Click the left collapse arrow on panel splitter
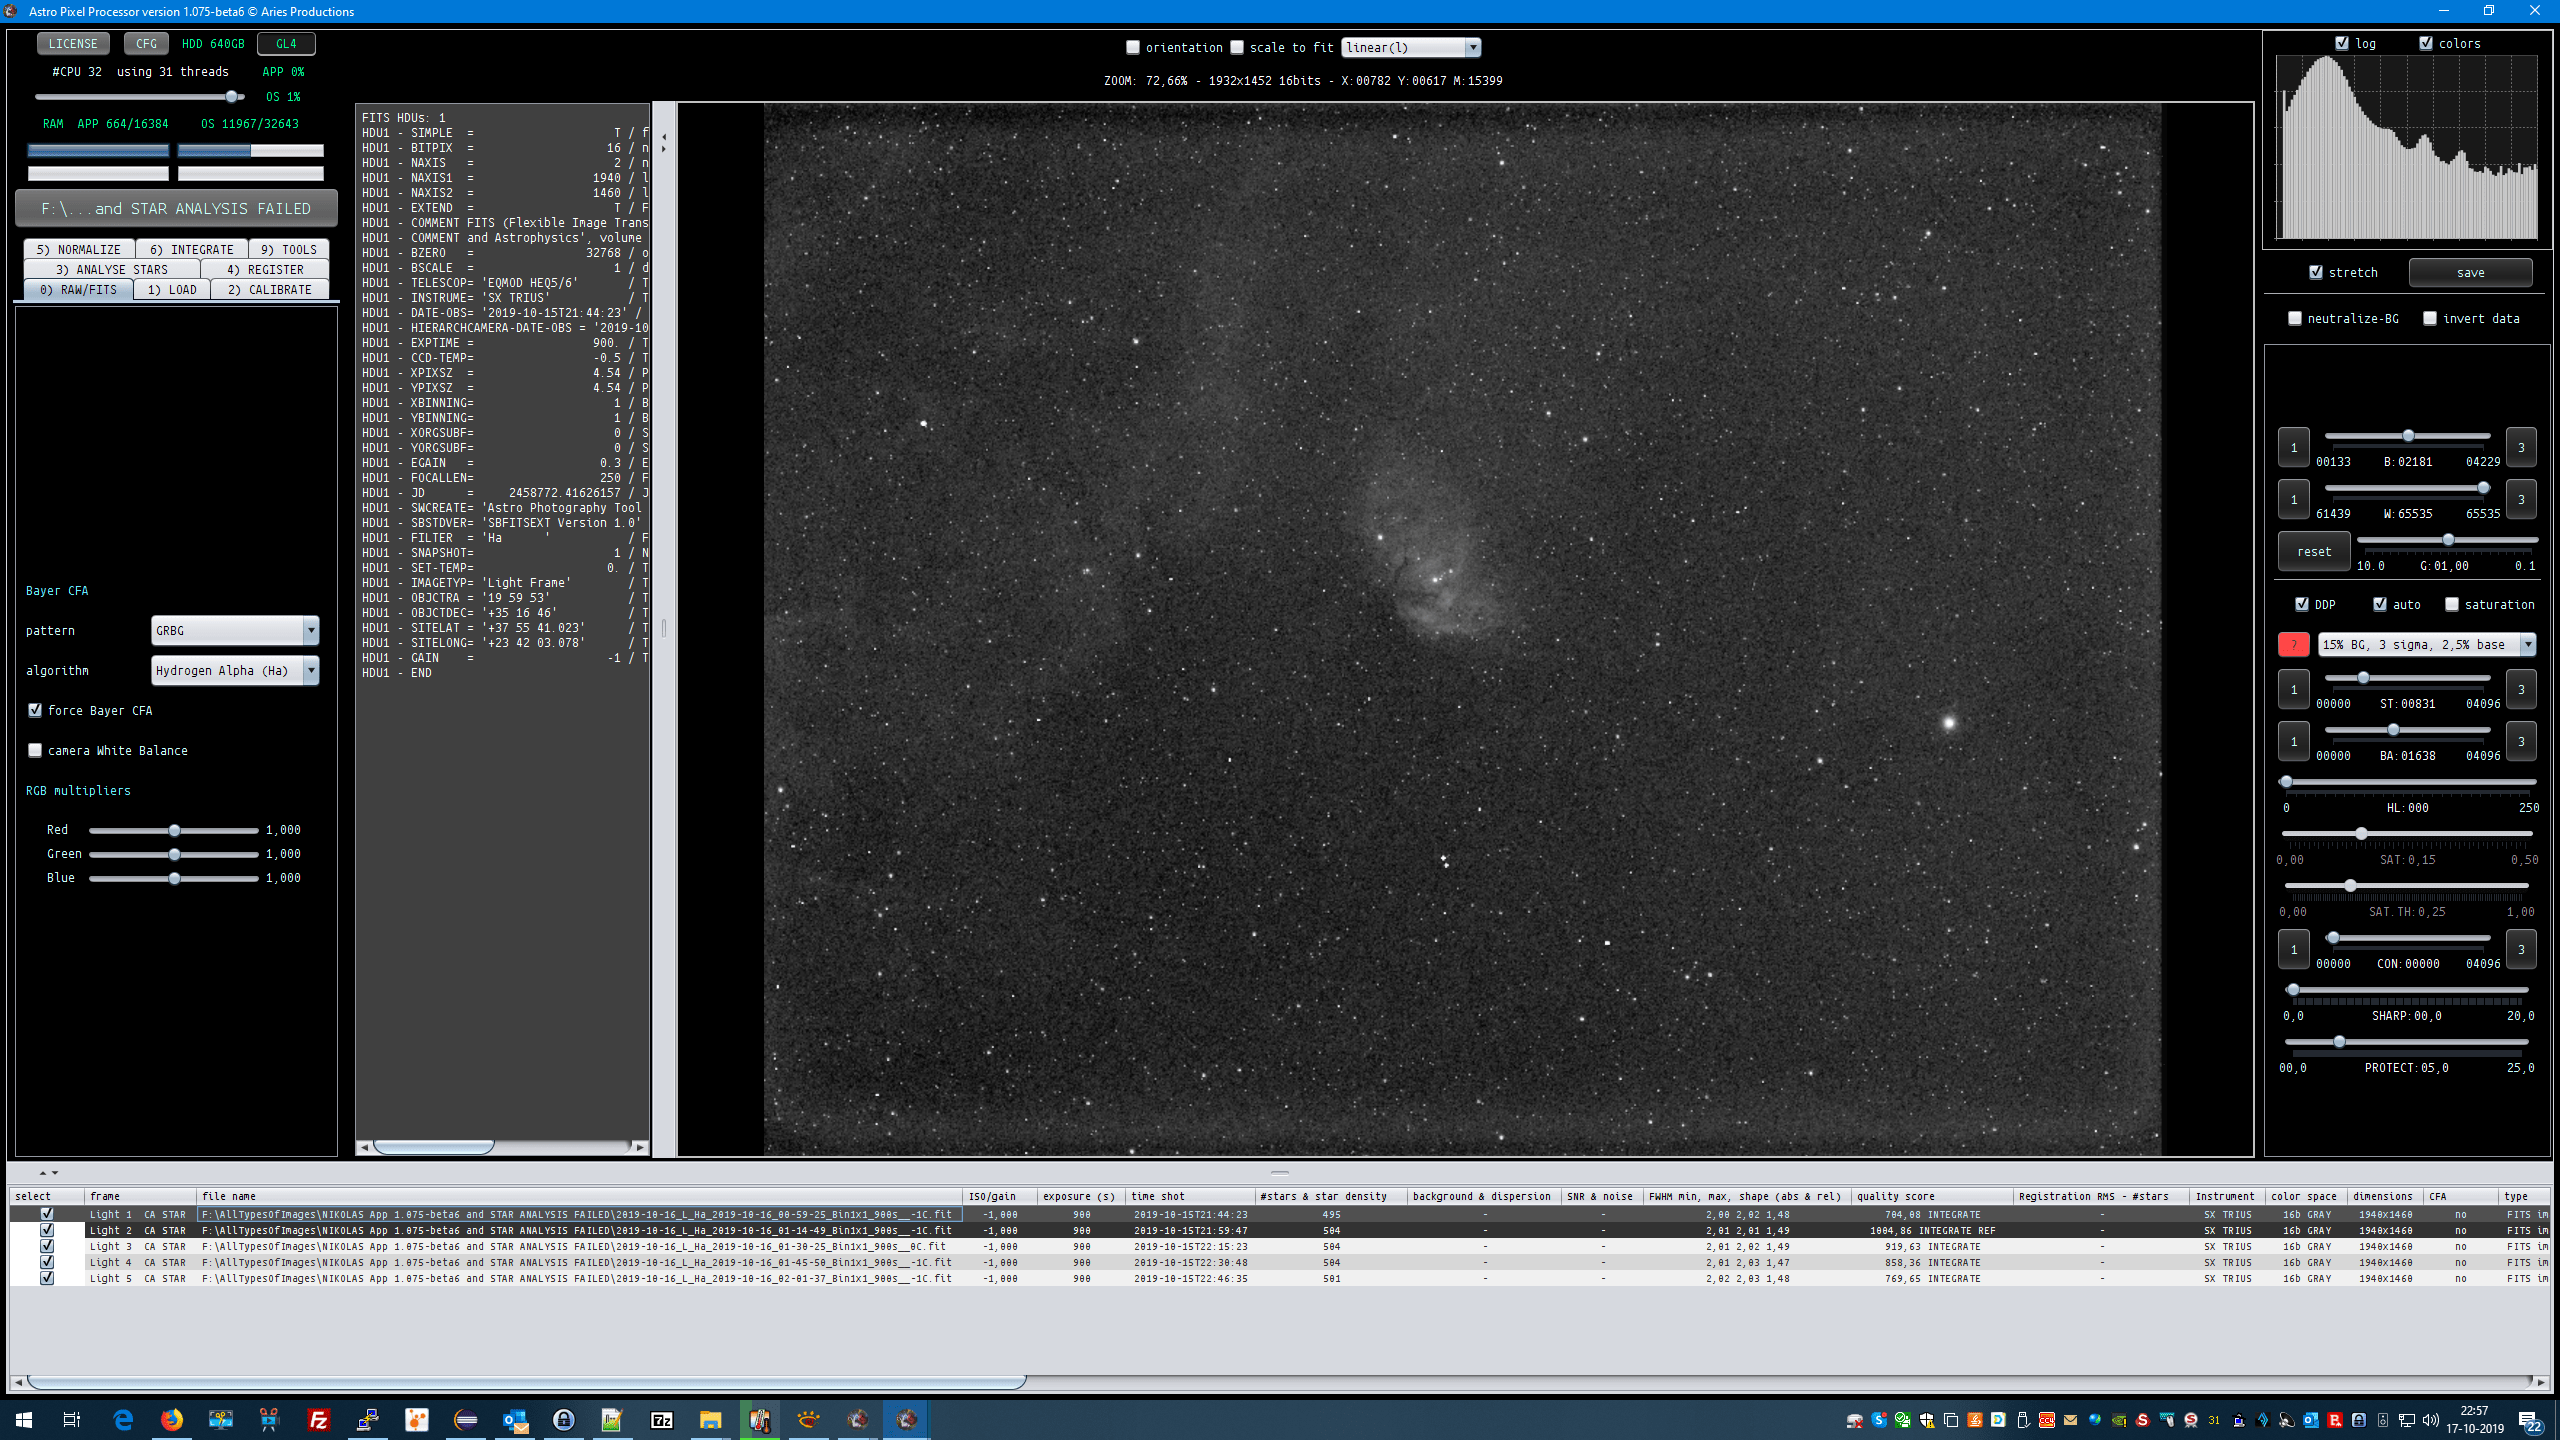 [664, 137]
